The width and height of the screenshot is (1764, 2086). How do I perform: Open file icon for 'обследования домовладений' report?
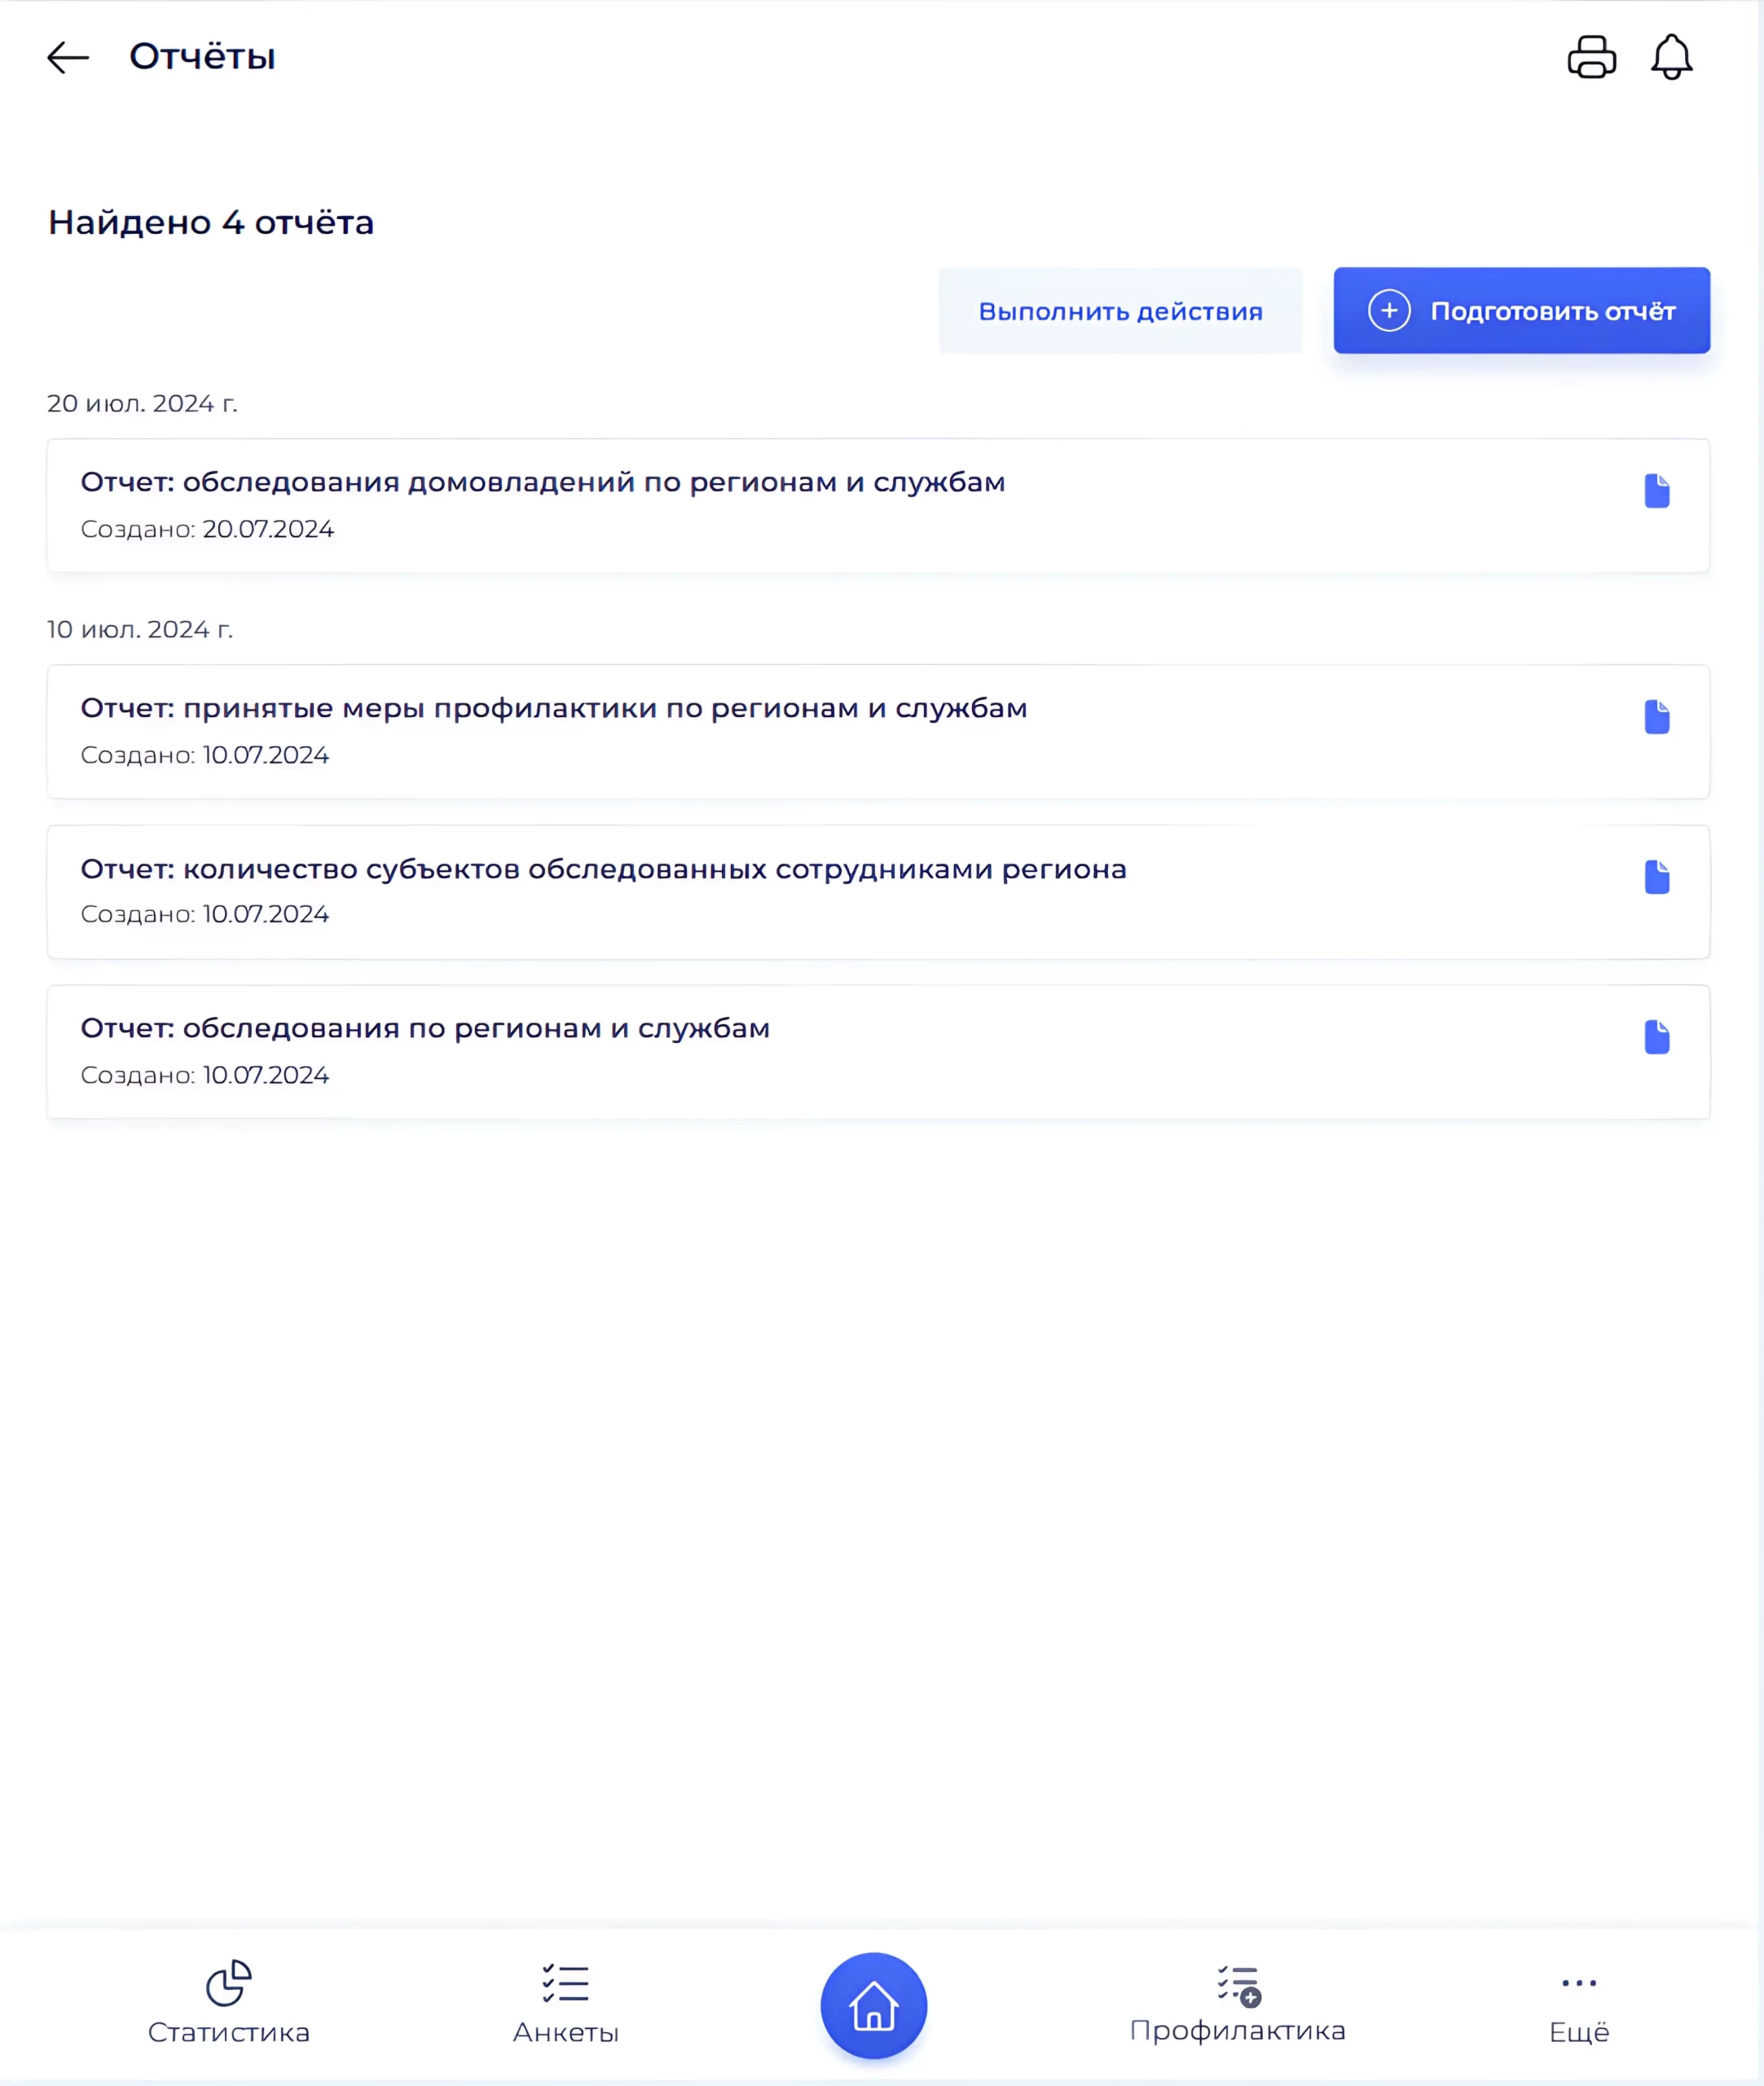pyautogui.click(x=1657, y=491)
